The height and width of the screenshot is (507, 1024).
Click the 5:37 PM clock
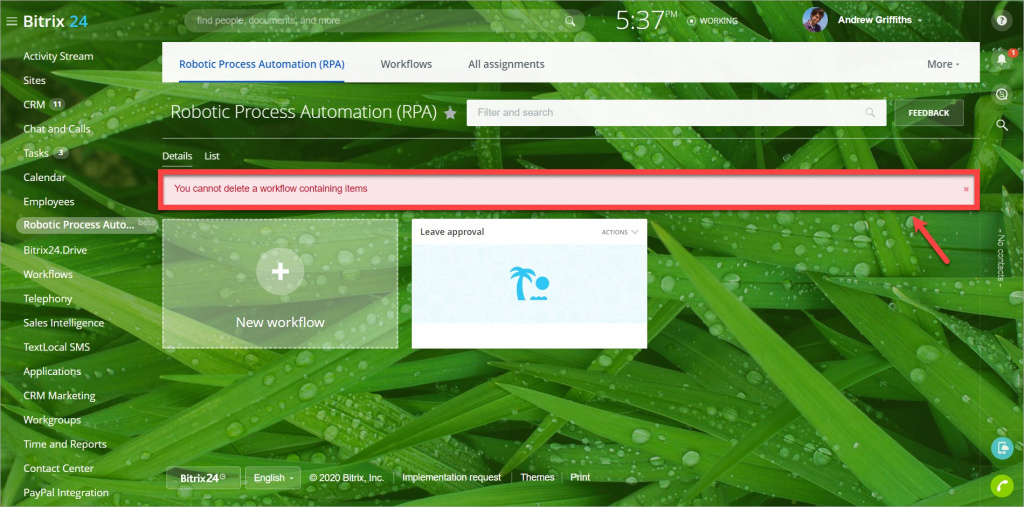click(647, 20)
